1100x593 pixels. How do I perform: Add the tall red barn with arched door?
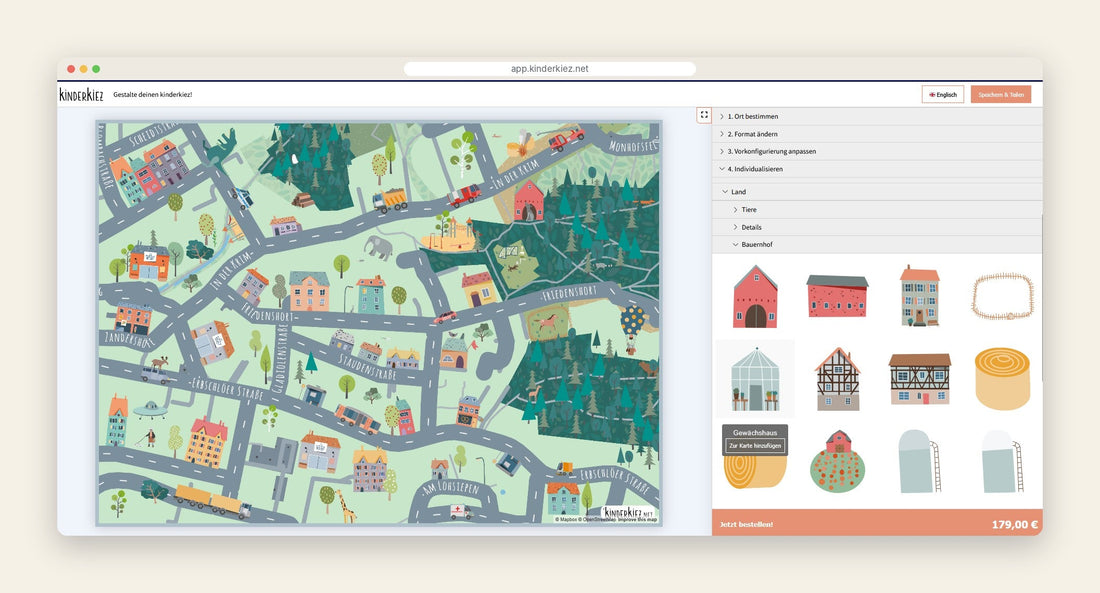pyautogui.click(x=756, y=297)
